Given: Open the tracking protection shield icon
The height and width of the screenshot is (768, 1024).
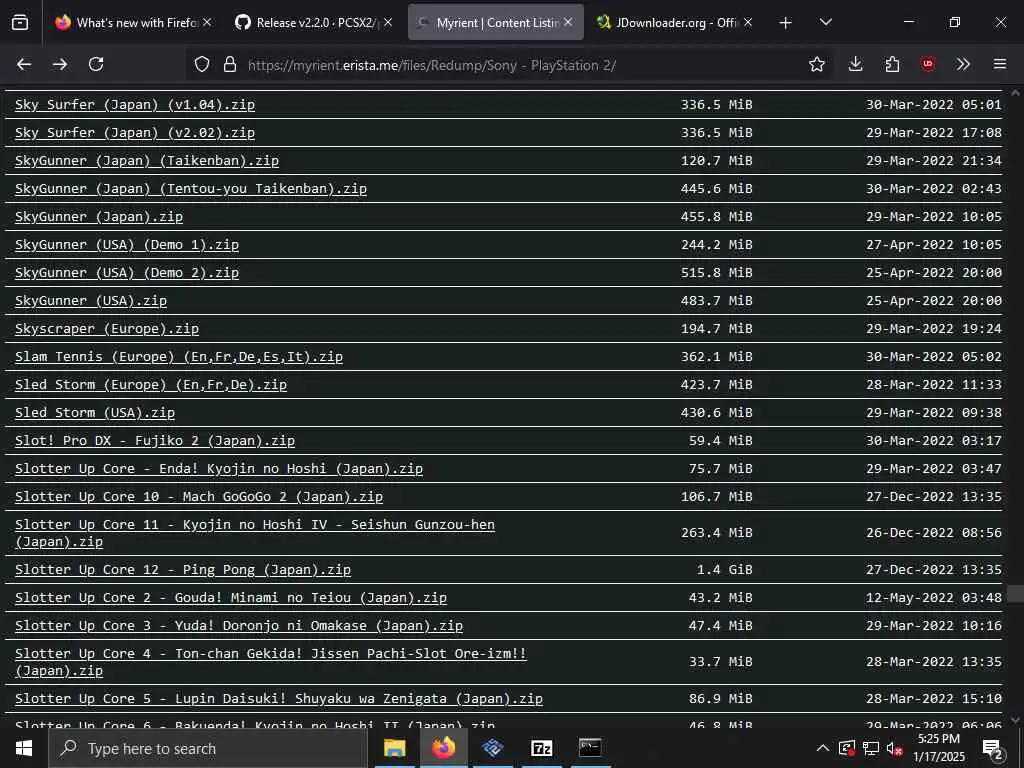Looking at the screenshot, I should pos(202,64).
